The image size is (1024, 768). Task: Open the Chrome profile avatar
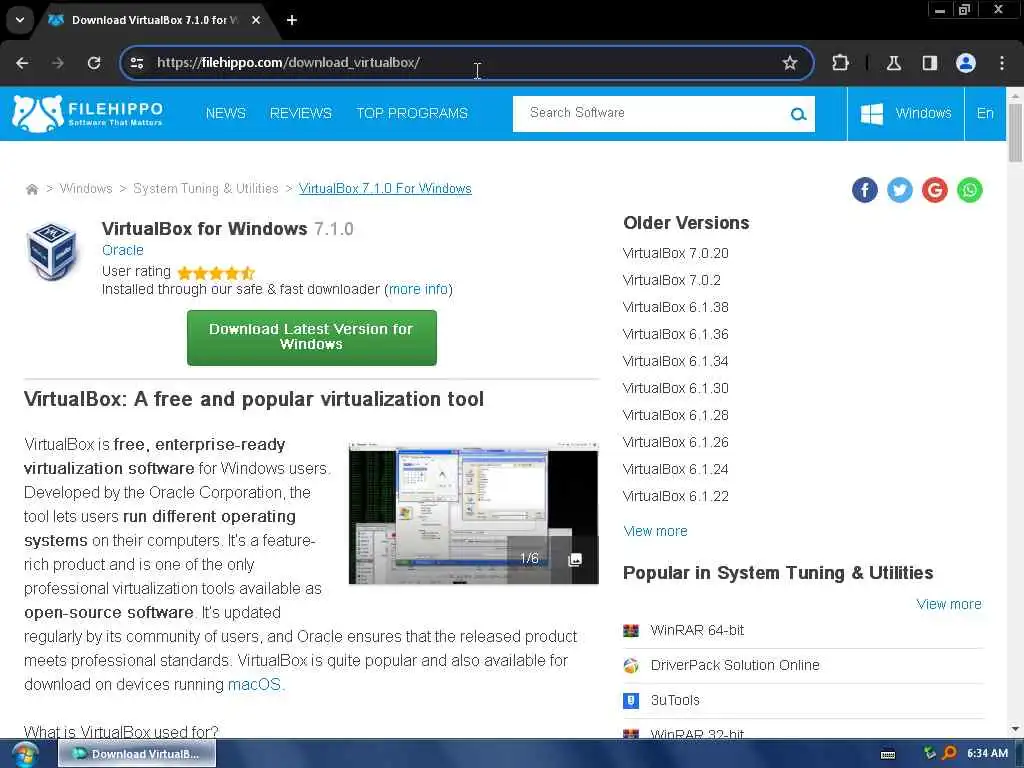click(x=966, y=63)
